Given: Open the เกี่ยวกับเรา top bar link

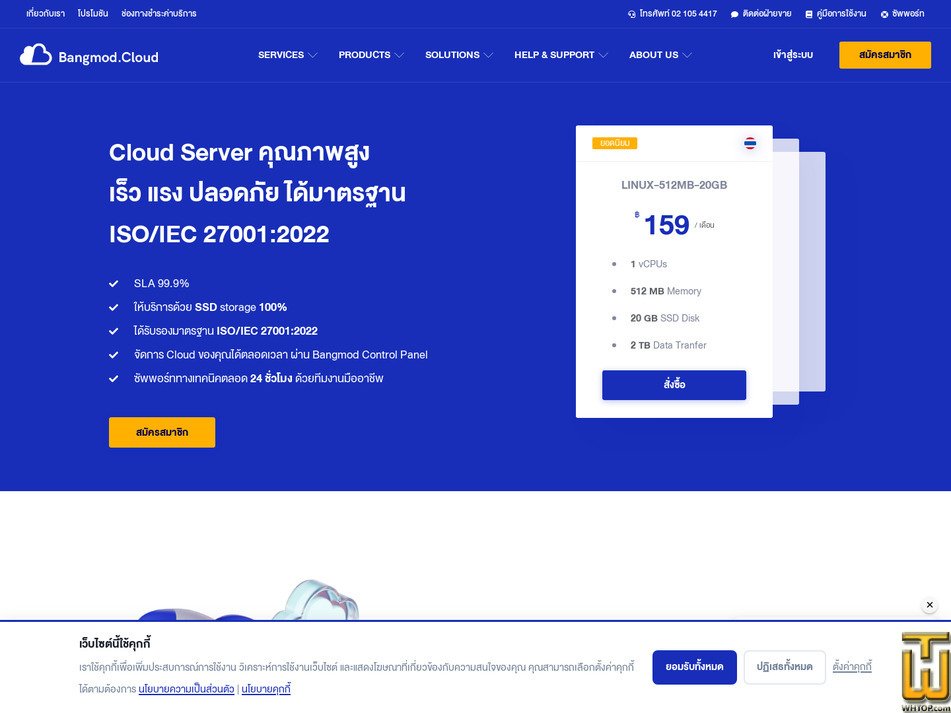Looking at the screenshot, I should pos(45,13).
